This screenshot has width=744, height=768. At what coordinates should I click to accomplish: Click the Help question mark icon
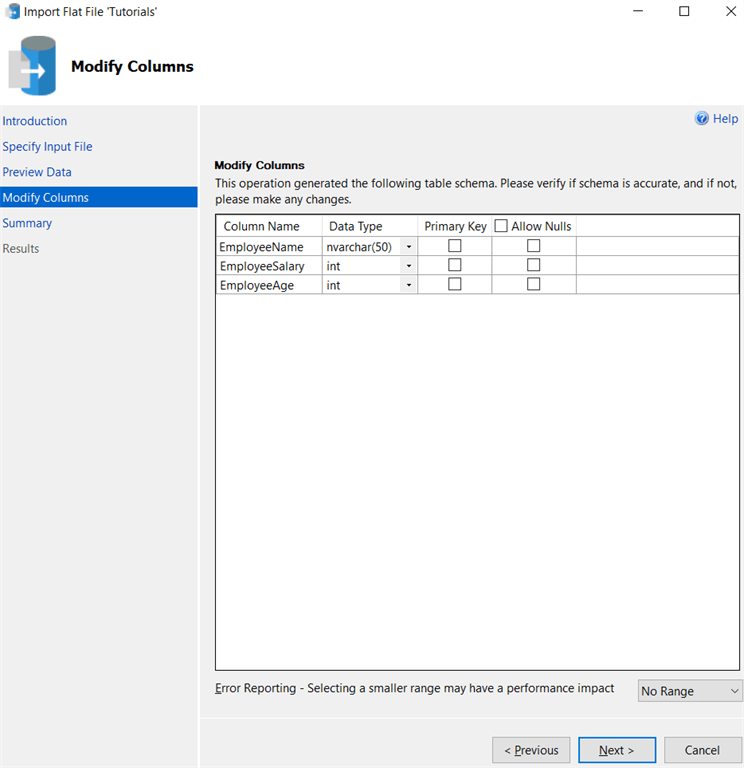[x=701, y=119]
